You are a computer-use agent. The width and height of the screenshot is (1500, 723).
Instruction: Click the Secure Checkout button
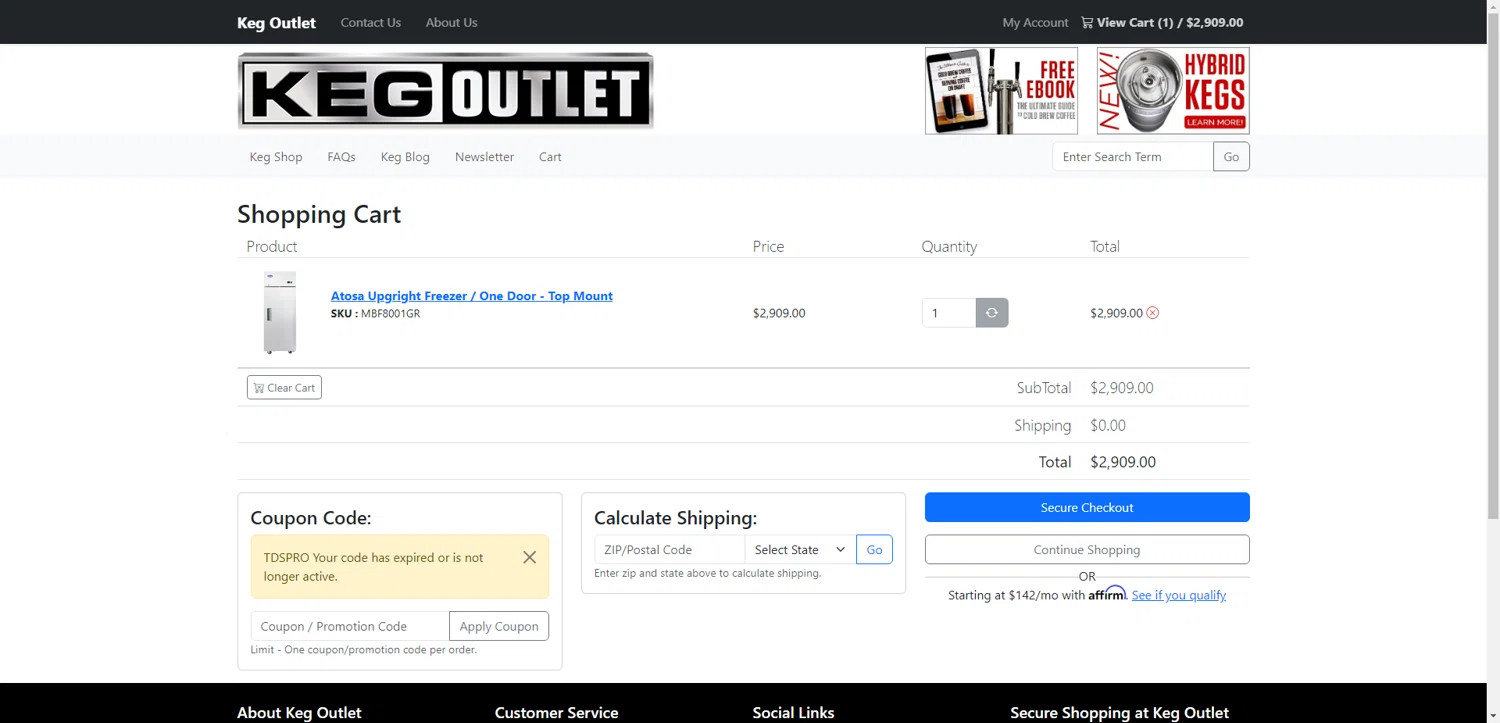point(1087,507)
